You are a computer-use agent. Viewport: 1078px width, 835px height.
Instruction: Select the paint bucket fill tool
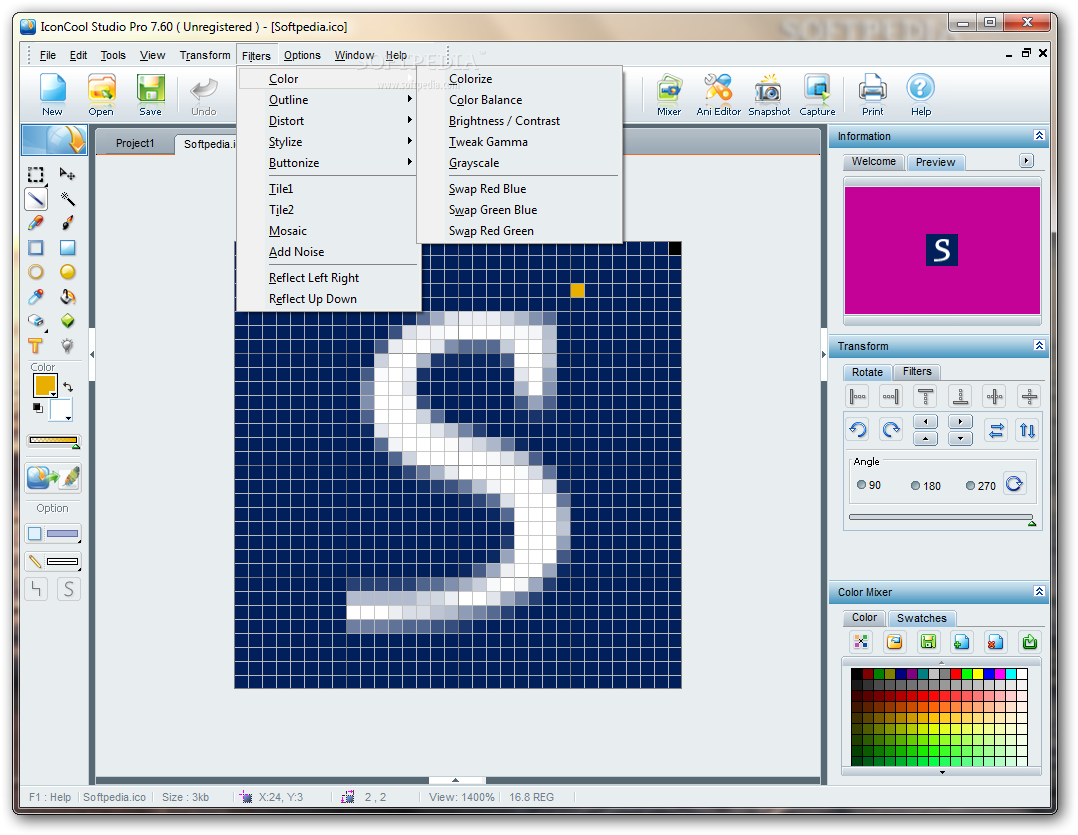pos(67,297)
